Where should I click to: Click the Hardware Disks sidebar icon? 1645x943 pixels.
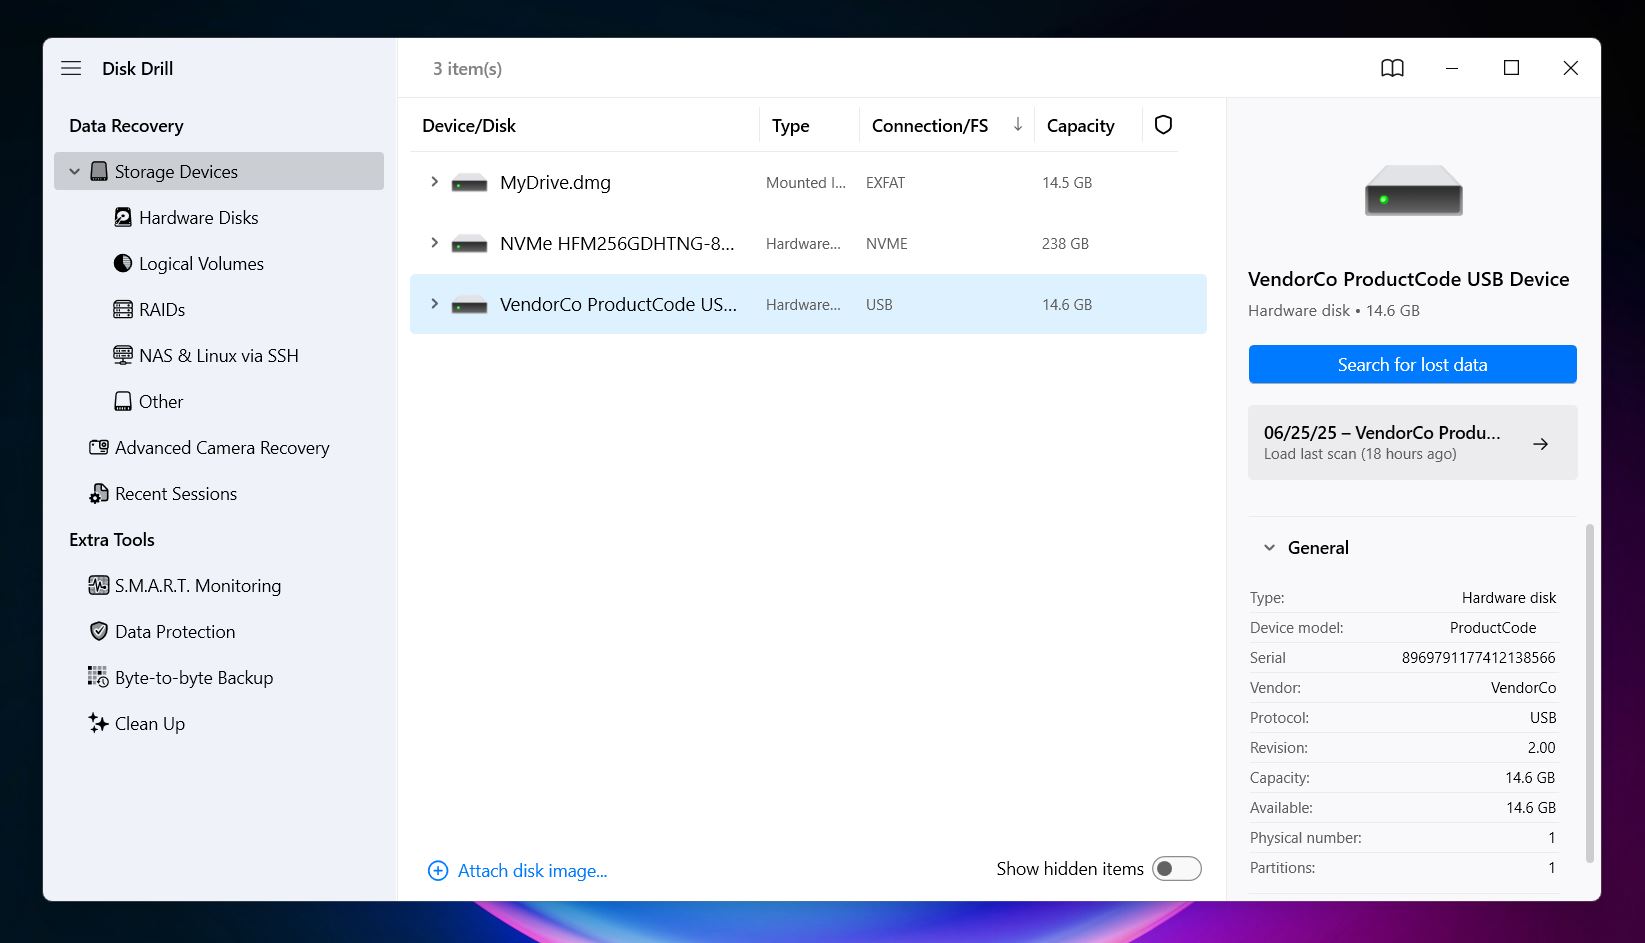(123, 218)
